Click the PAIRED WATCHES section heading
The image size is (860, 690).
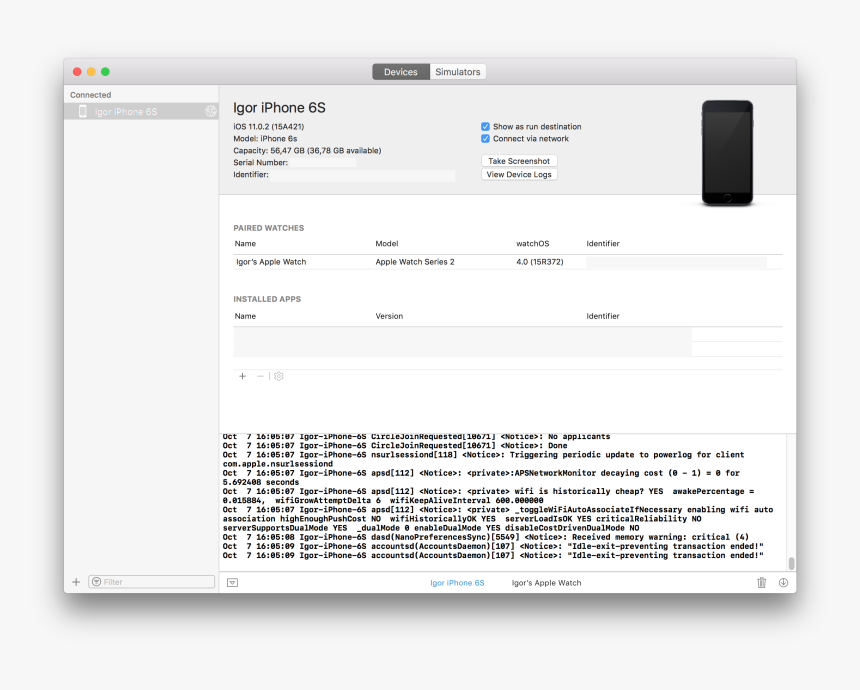pyautogui.click(x=269, y=228)
